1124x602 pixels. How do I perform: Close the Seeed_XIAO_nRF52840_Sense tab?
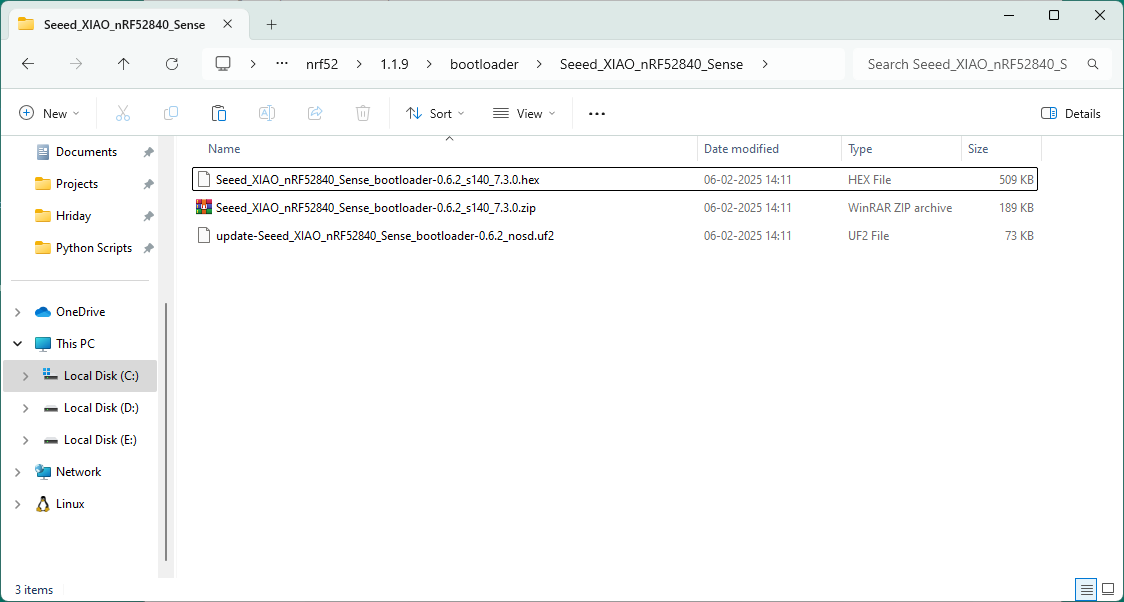click(227, 24)
